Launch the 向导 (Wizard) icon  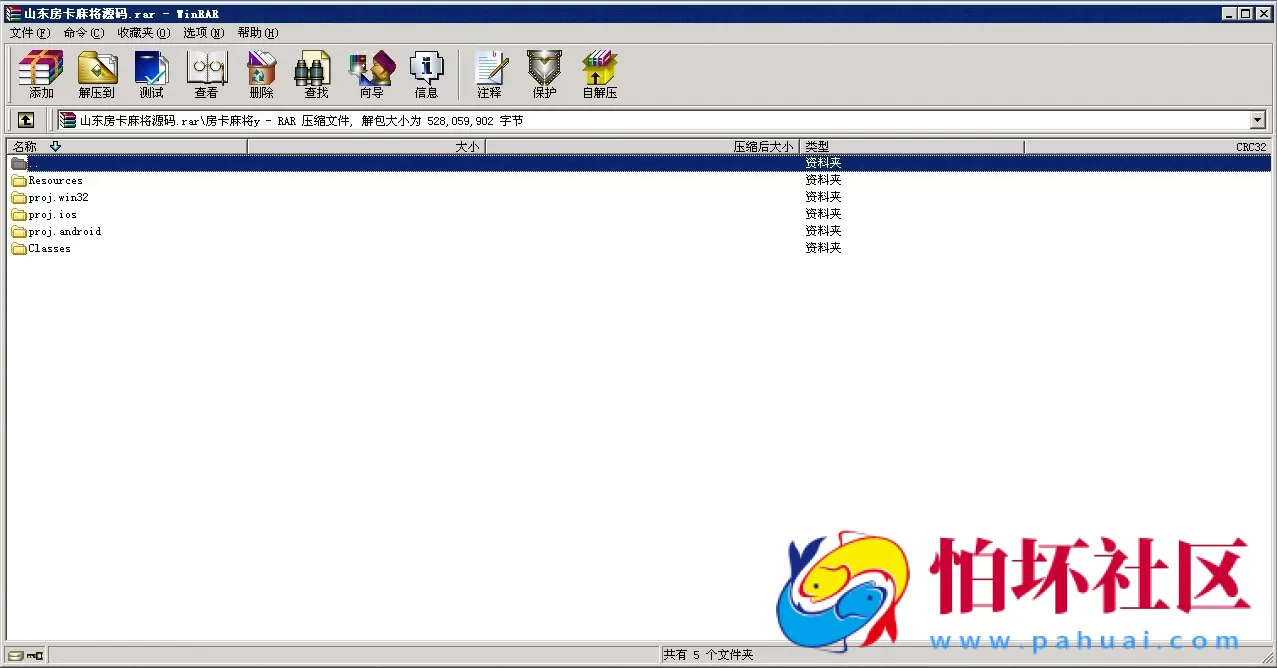point(371,74)
